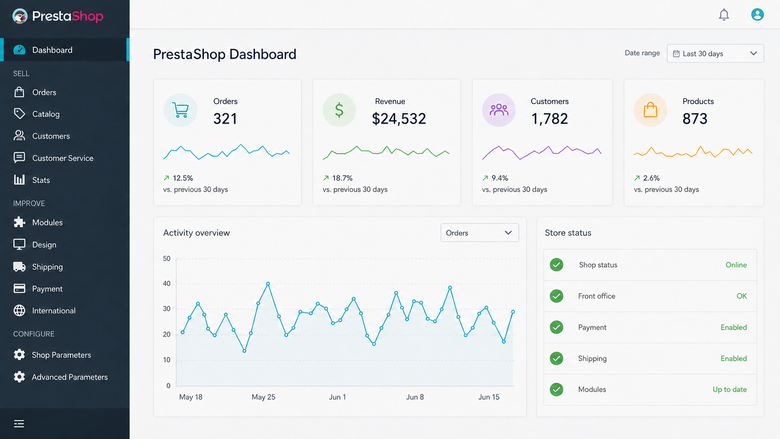Click the date range dropdown chevron arrow

(753, 53)
